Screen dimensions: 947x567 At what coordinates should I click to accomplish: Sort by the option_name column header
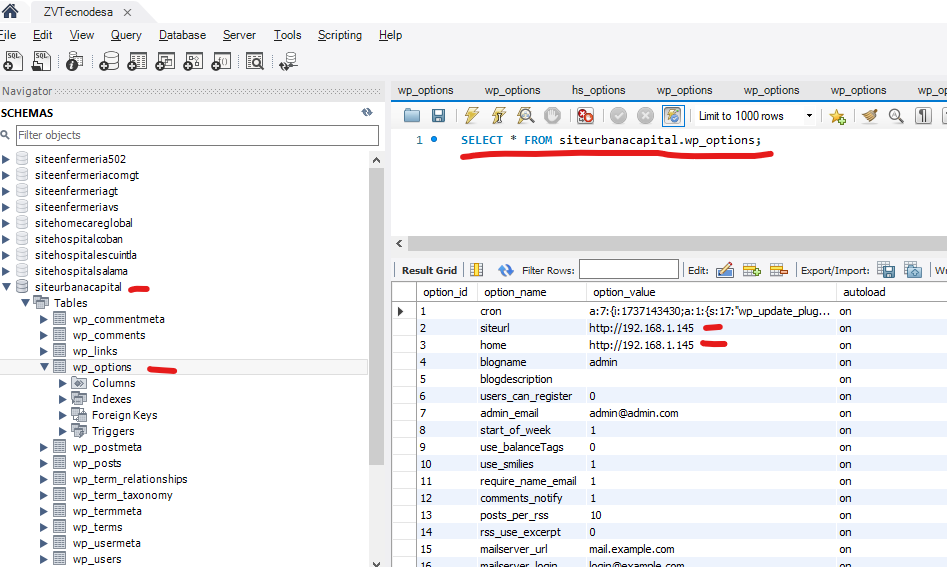coord(513,292)
